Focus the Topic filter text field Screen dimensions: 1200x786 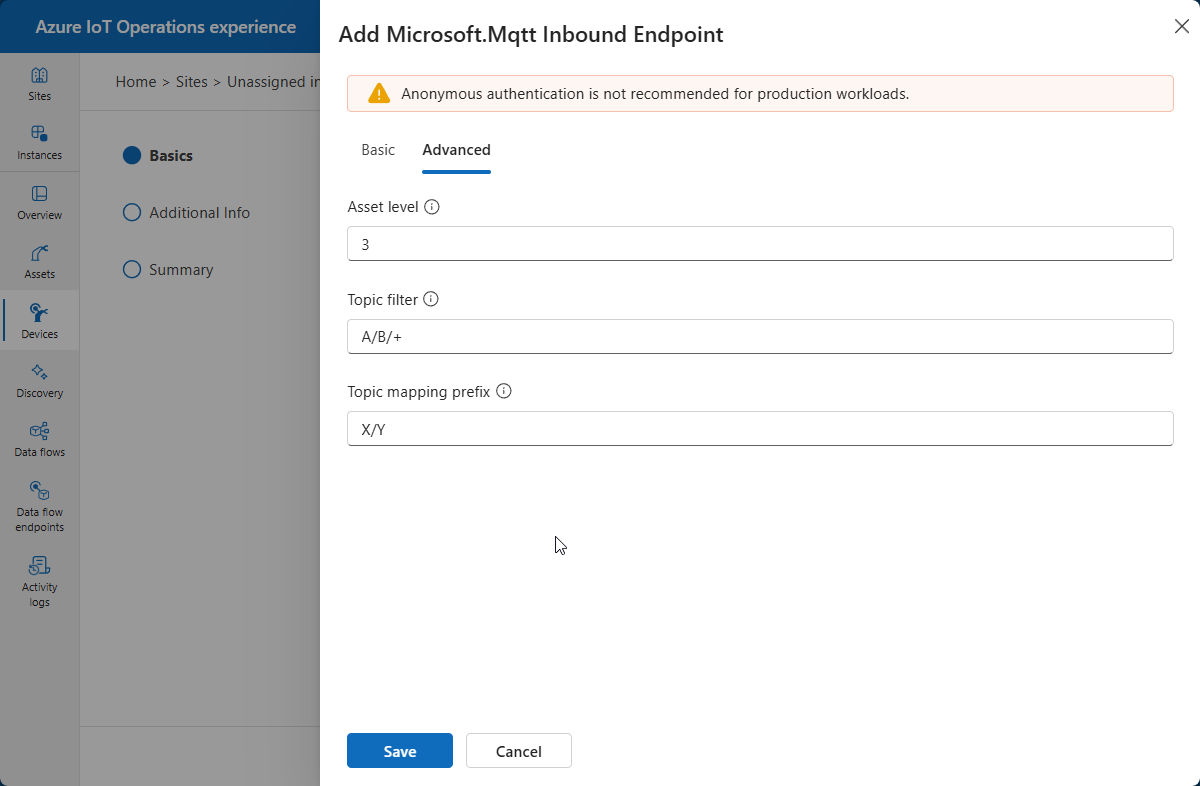pyautogui.click(x=760, y=337)
